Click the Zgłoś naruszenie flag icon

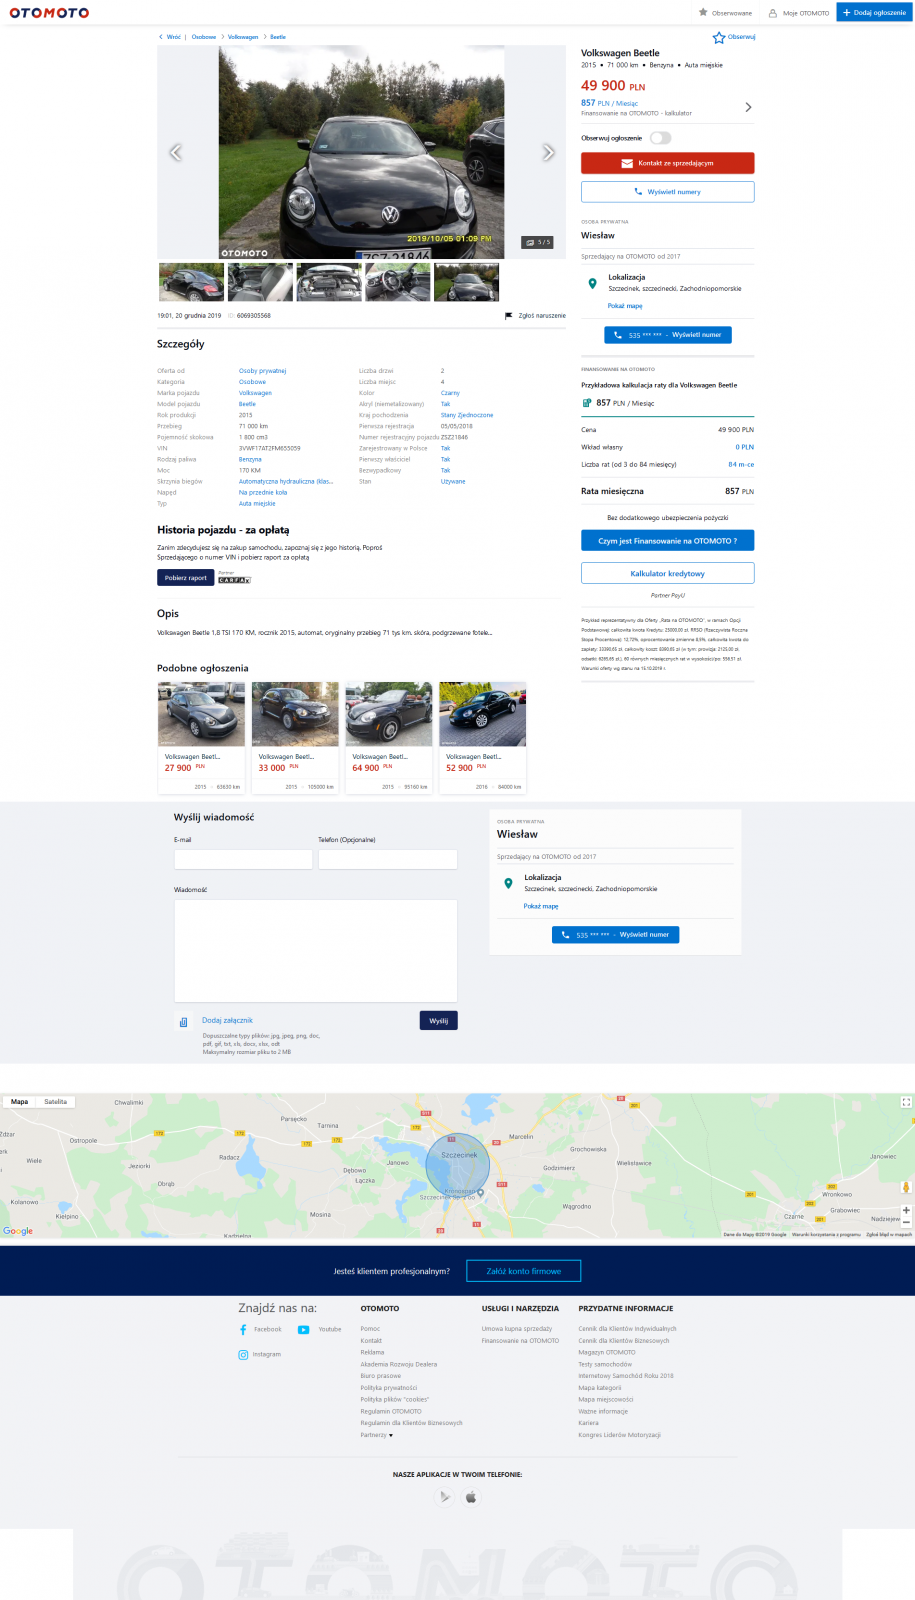coord(509,316)
